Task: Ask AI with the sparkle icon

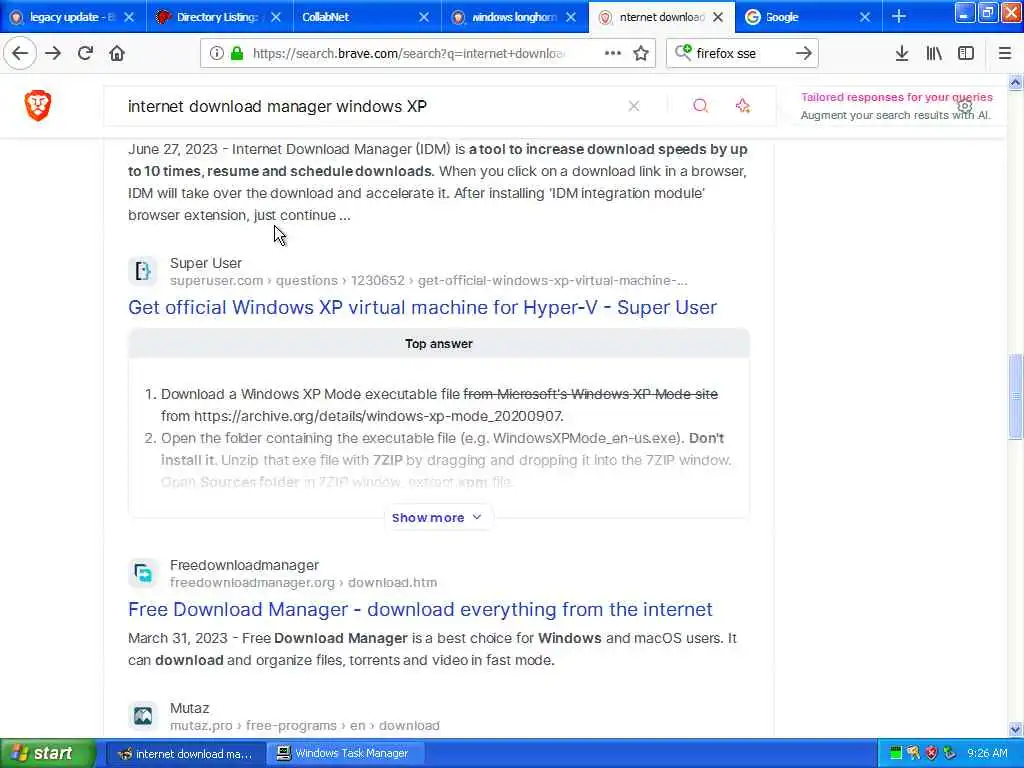Action: pyautogui.click(x=743, y=106)
